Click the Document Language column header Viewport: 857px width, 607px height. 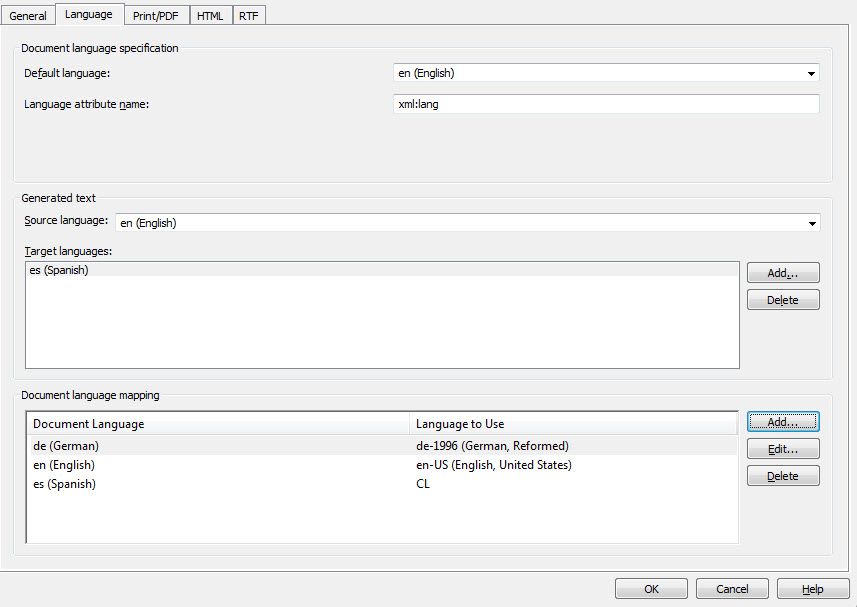click(x=218, y=424)
